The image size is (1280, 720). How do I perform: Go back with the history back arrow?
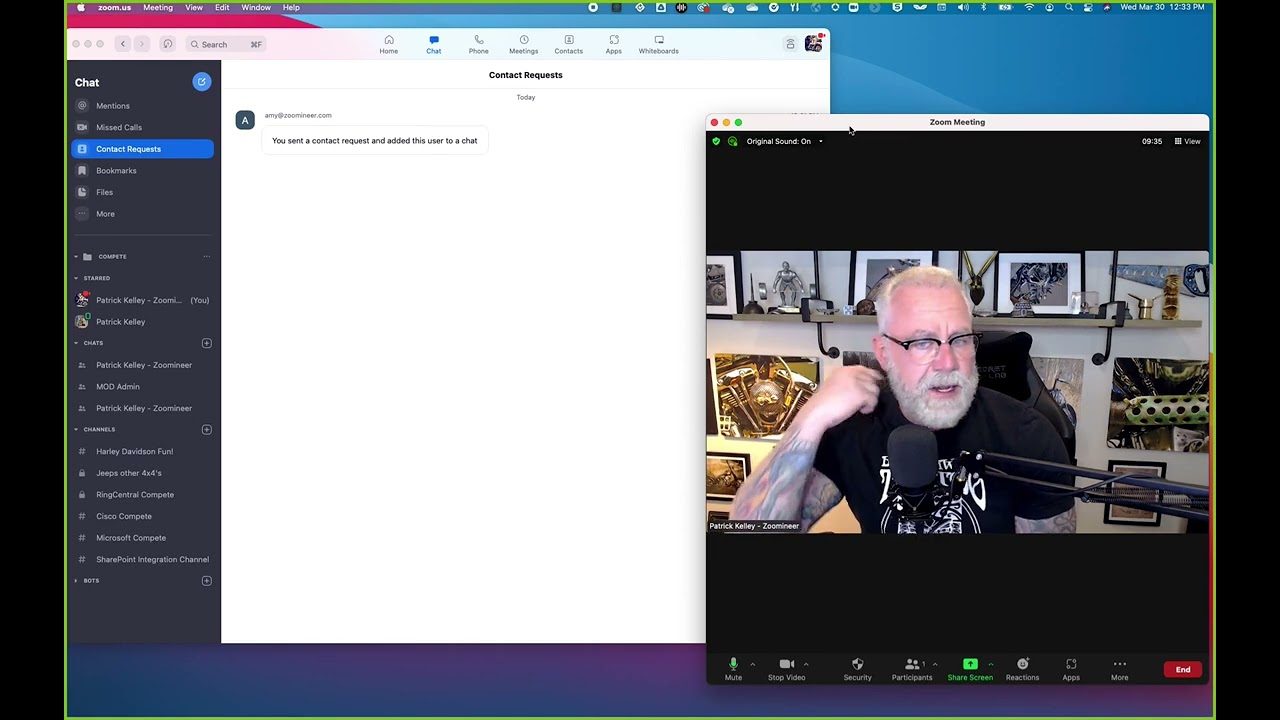coord(123,44)
